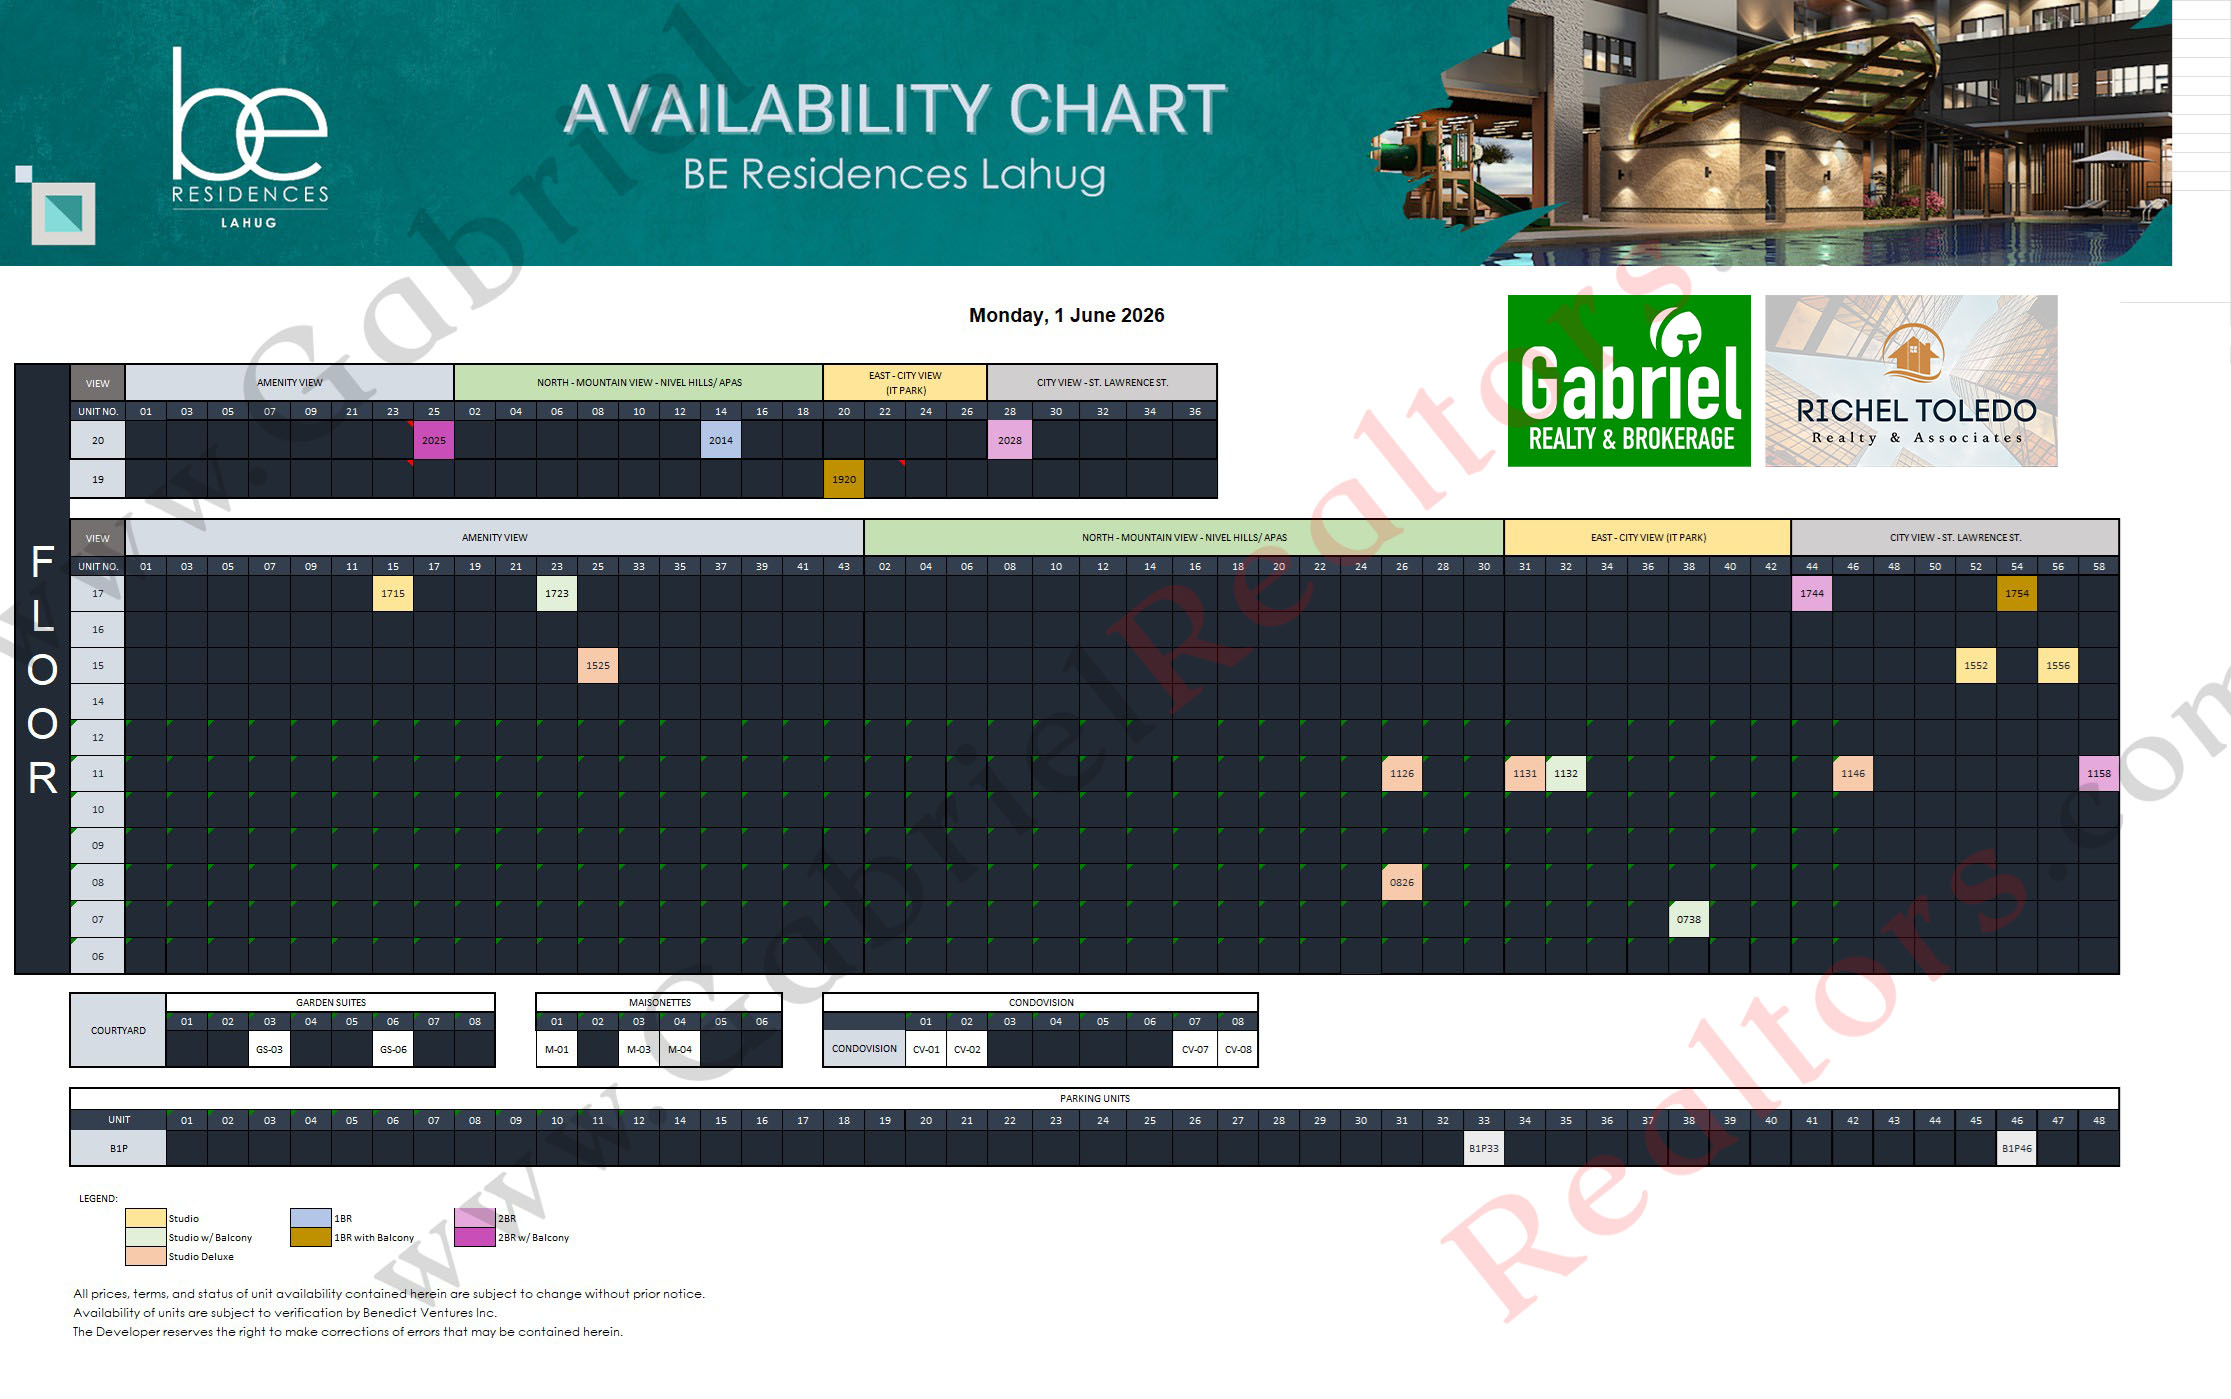Select condovision unit CV-07
Screen dimensions: 2231x1399
click(x=1195, y=1049)
